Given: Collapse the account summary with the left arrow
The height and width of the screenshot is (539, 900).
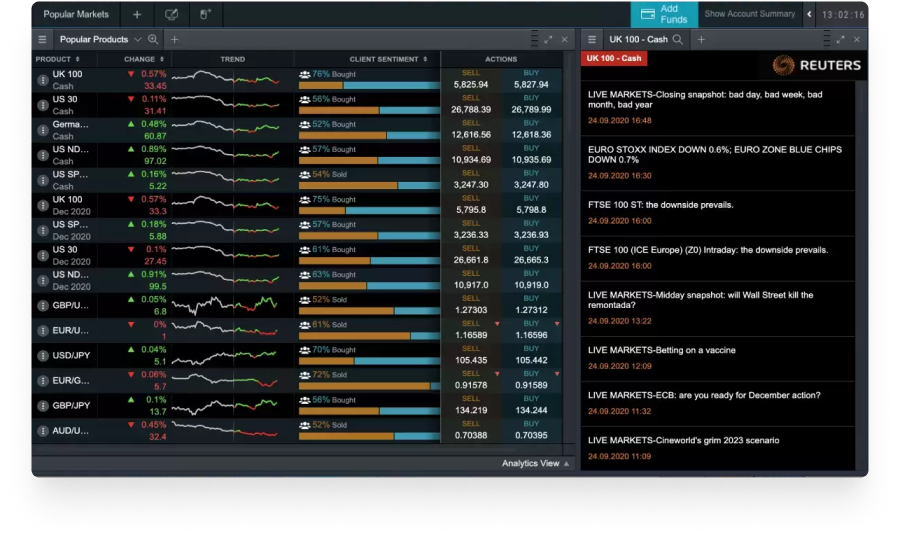Looking at the screenshot, I should tap(809, 15).
